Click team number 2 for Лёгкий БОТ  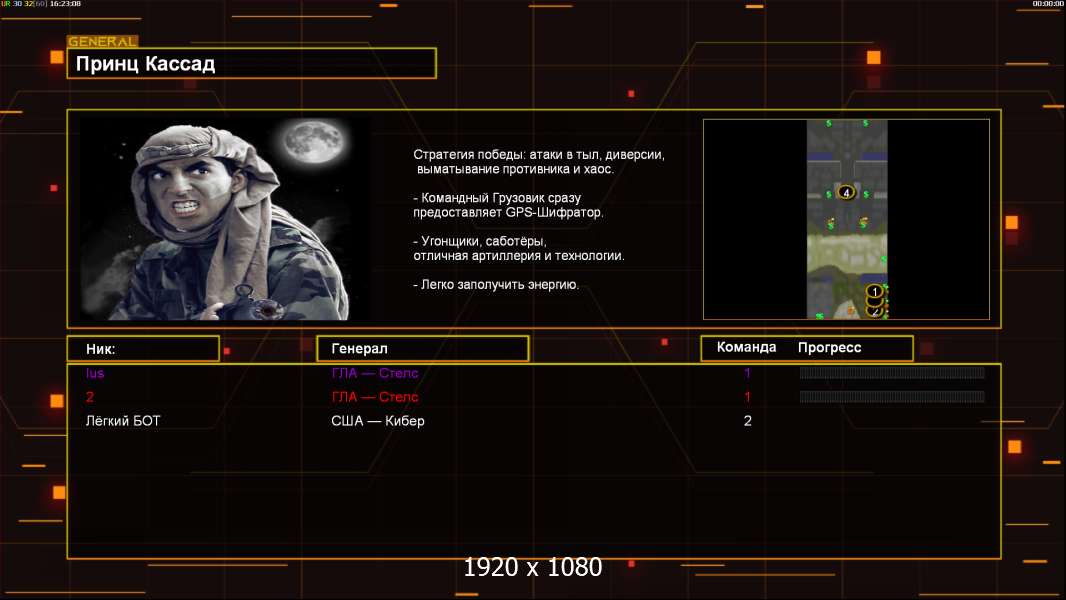tap(748, 421)
